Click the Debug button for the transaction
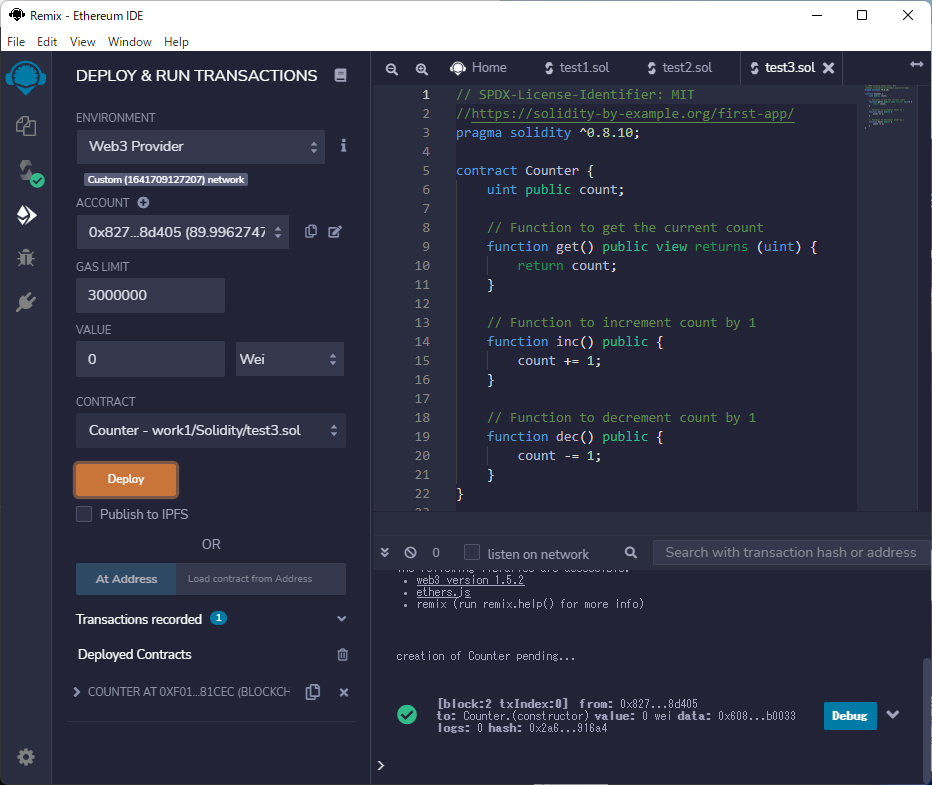 [849, 716]
